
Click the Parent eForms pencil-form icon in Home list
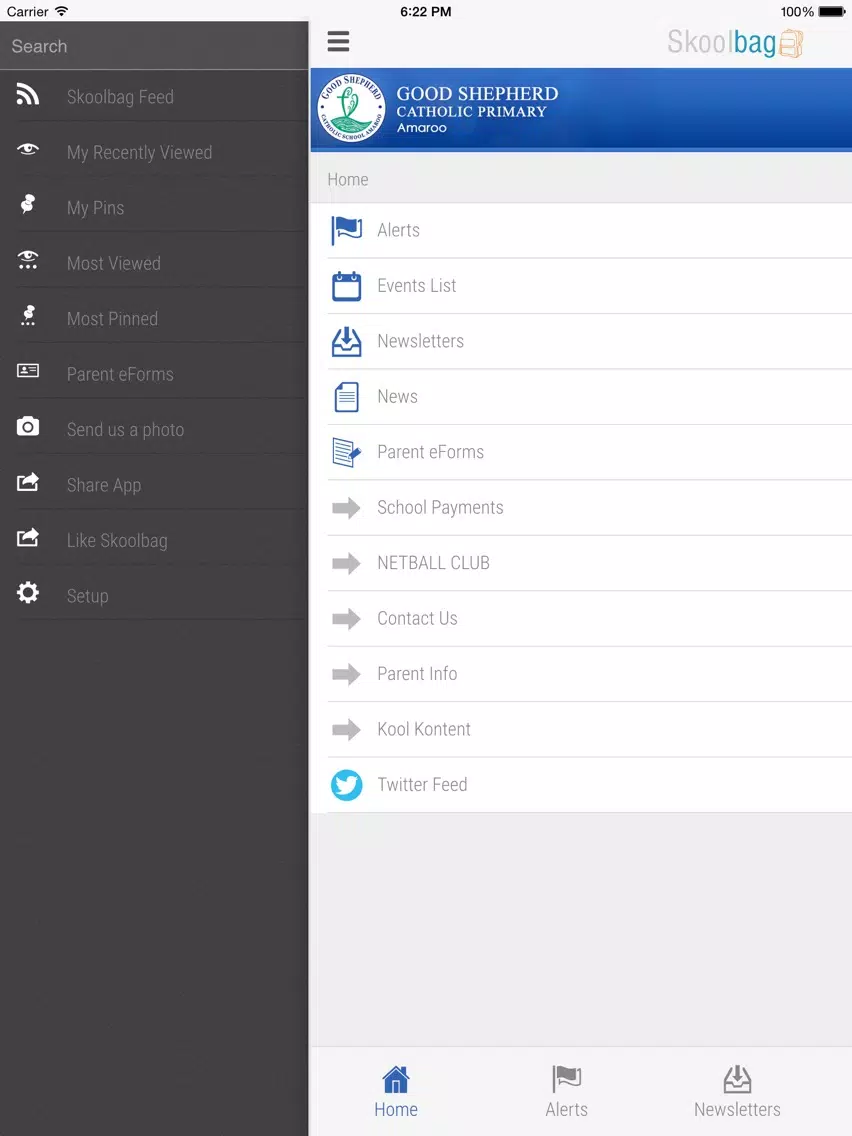click(346, 452)
